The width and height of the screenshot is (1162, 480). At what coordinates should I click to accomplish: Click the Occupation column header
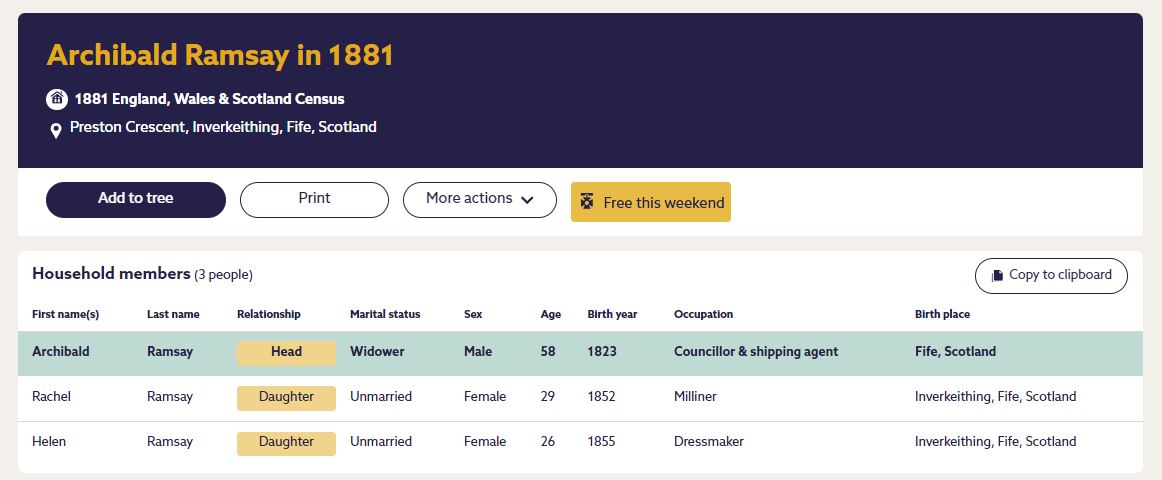coord(703,314)
